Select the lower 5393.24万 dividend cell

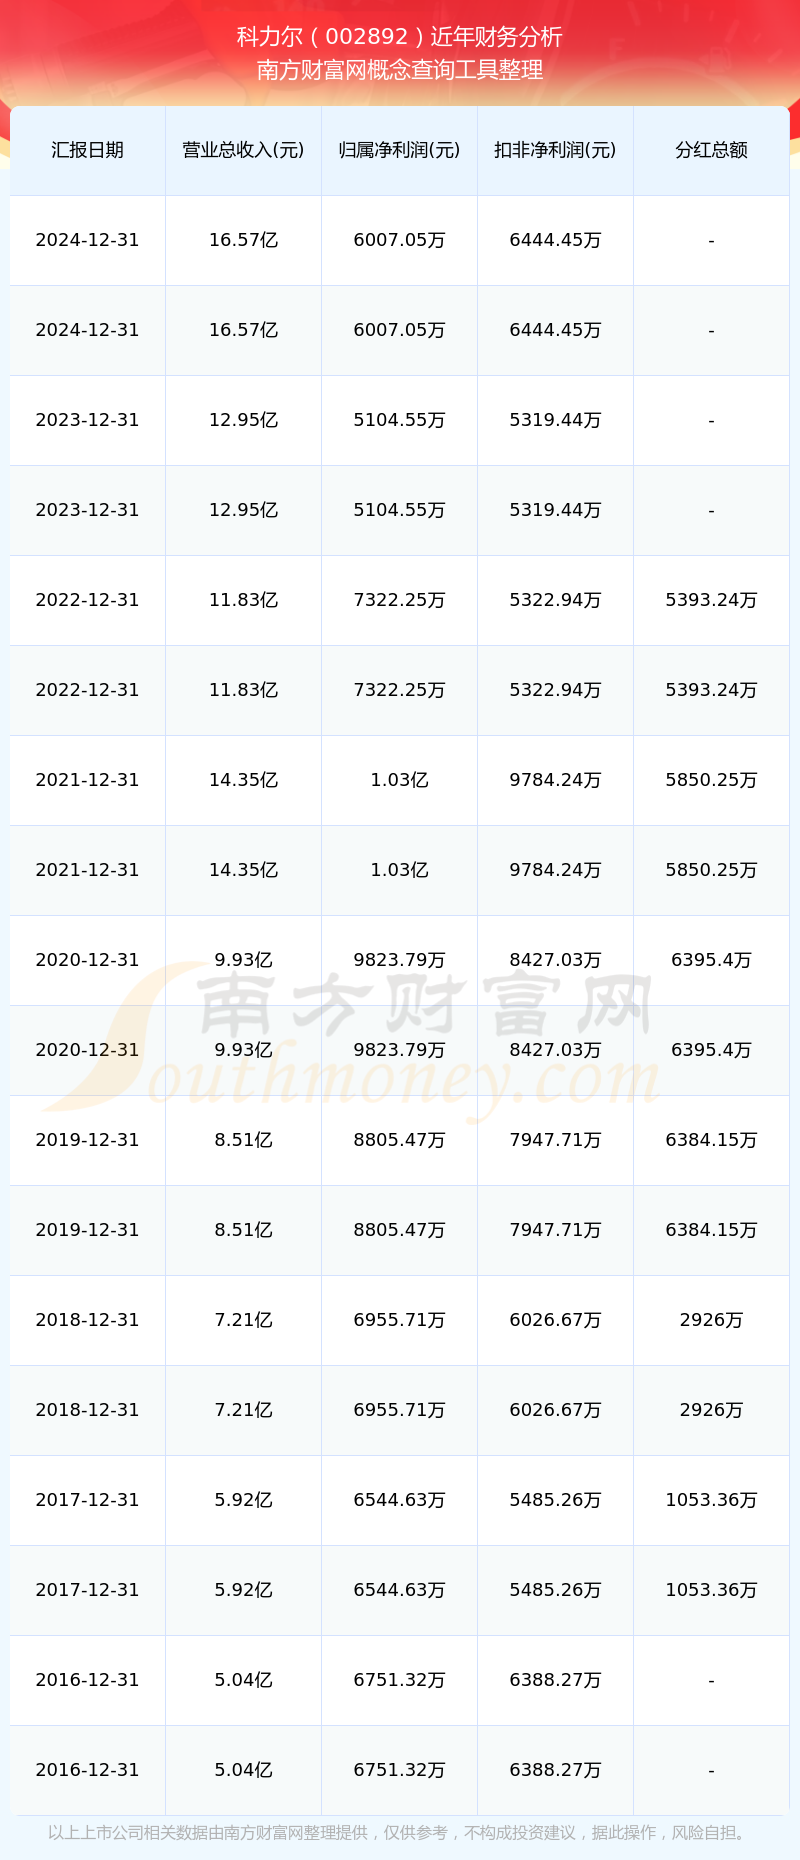(711, 690)
